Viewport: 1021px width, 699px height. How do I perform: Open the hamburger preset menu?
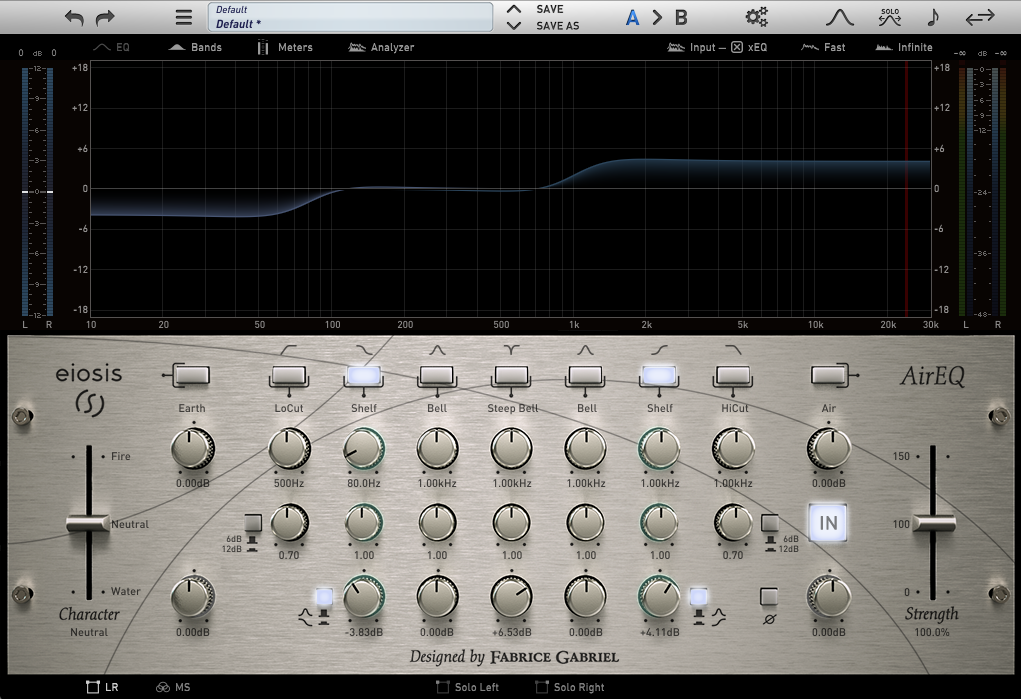[183, 17]
